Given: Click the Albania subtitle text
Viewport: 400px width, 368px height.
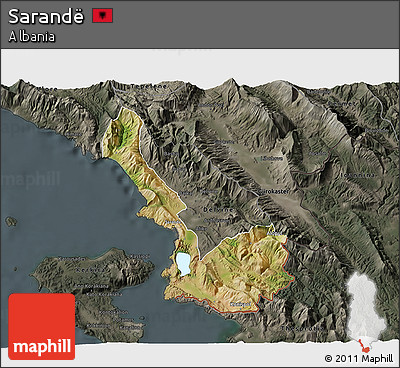Looking at the screenshot, I should click(32, 37).
